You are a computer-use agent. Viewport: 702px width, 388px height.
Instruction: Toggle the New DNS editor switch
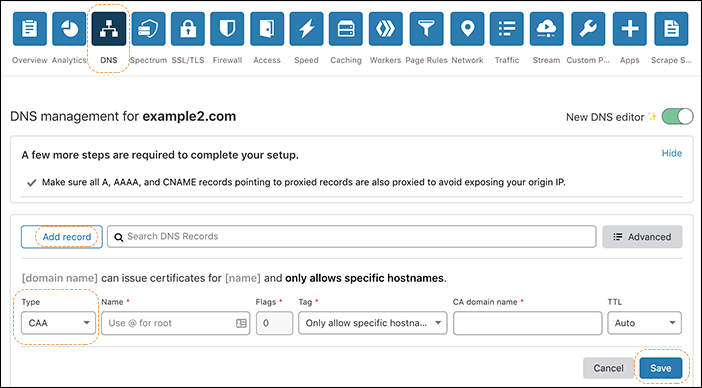(677, 117)
